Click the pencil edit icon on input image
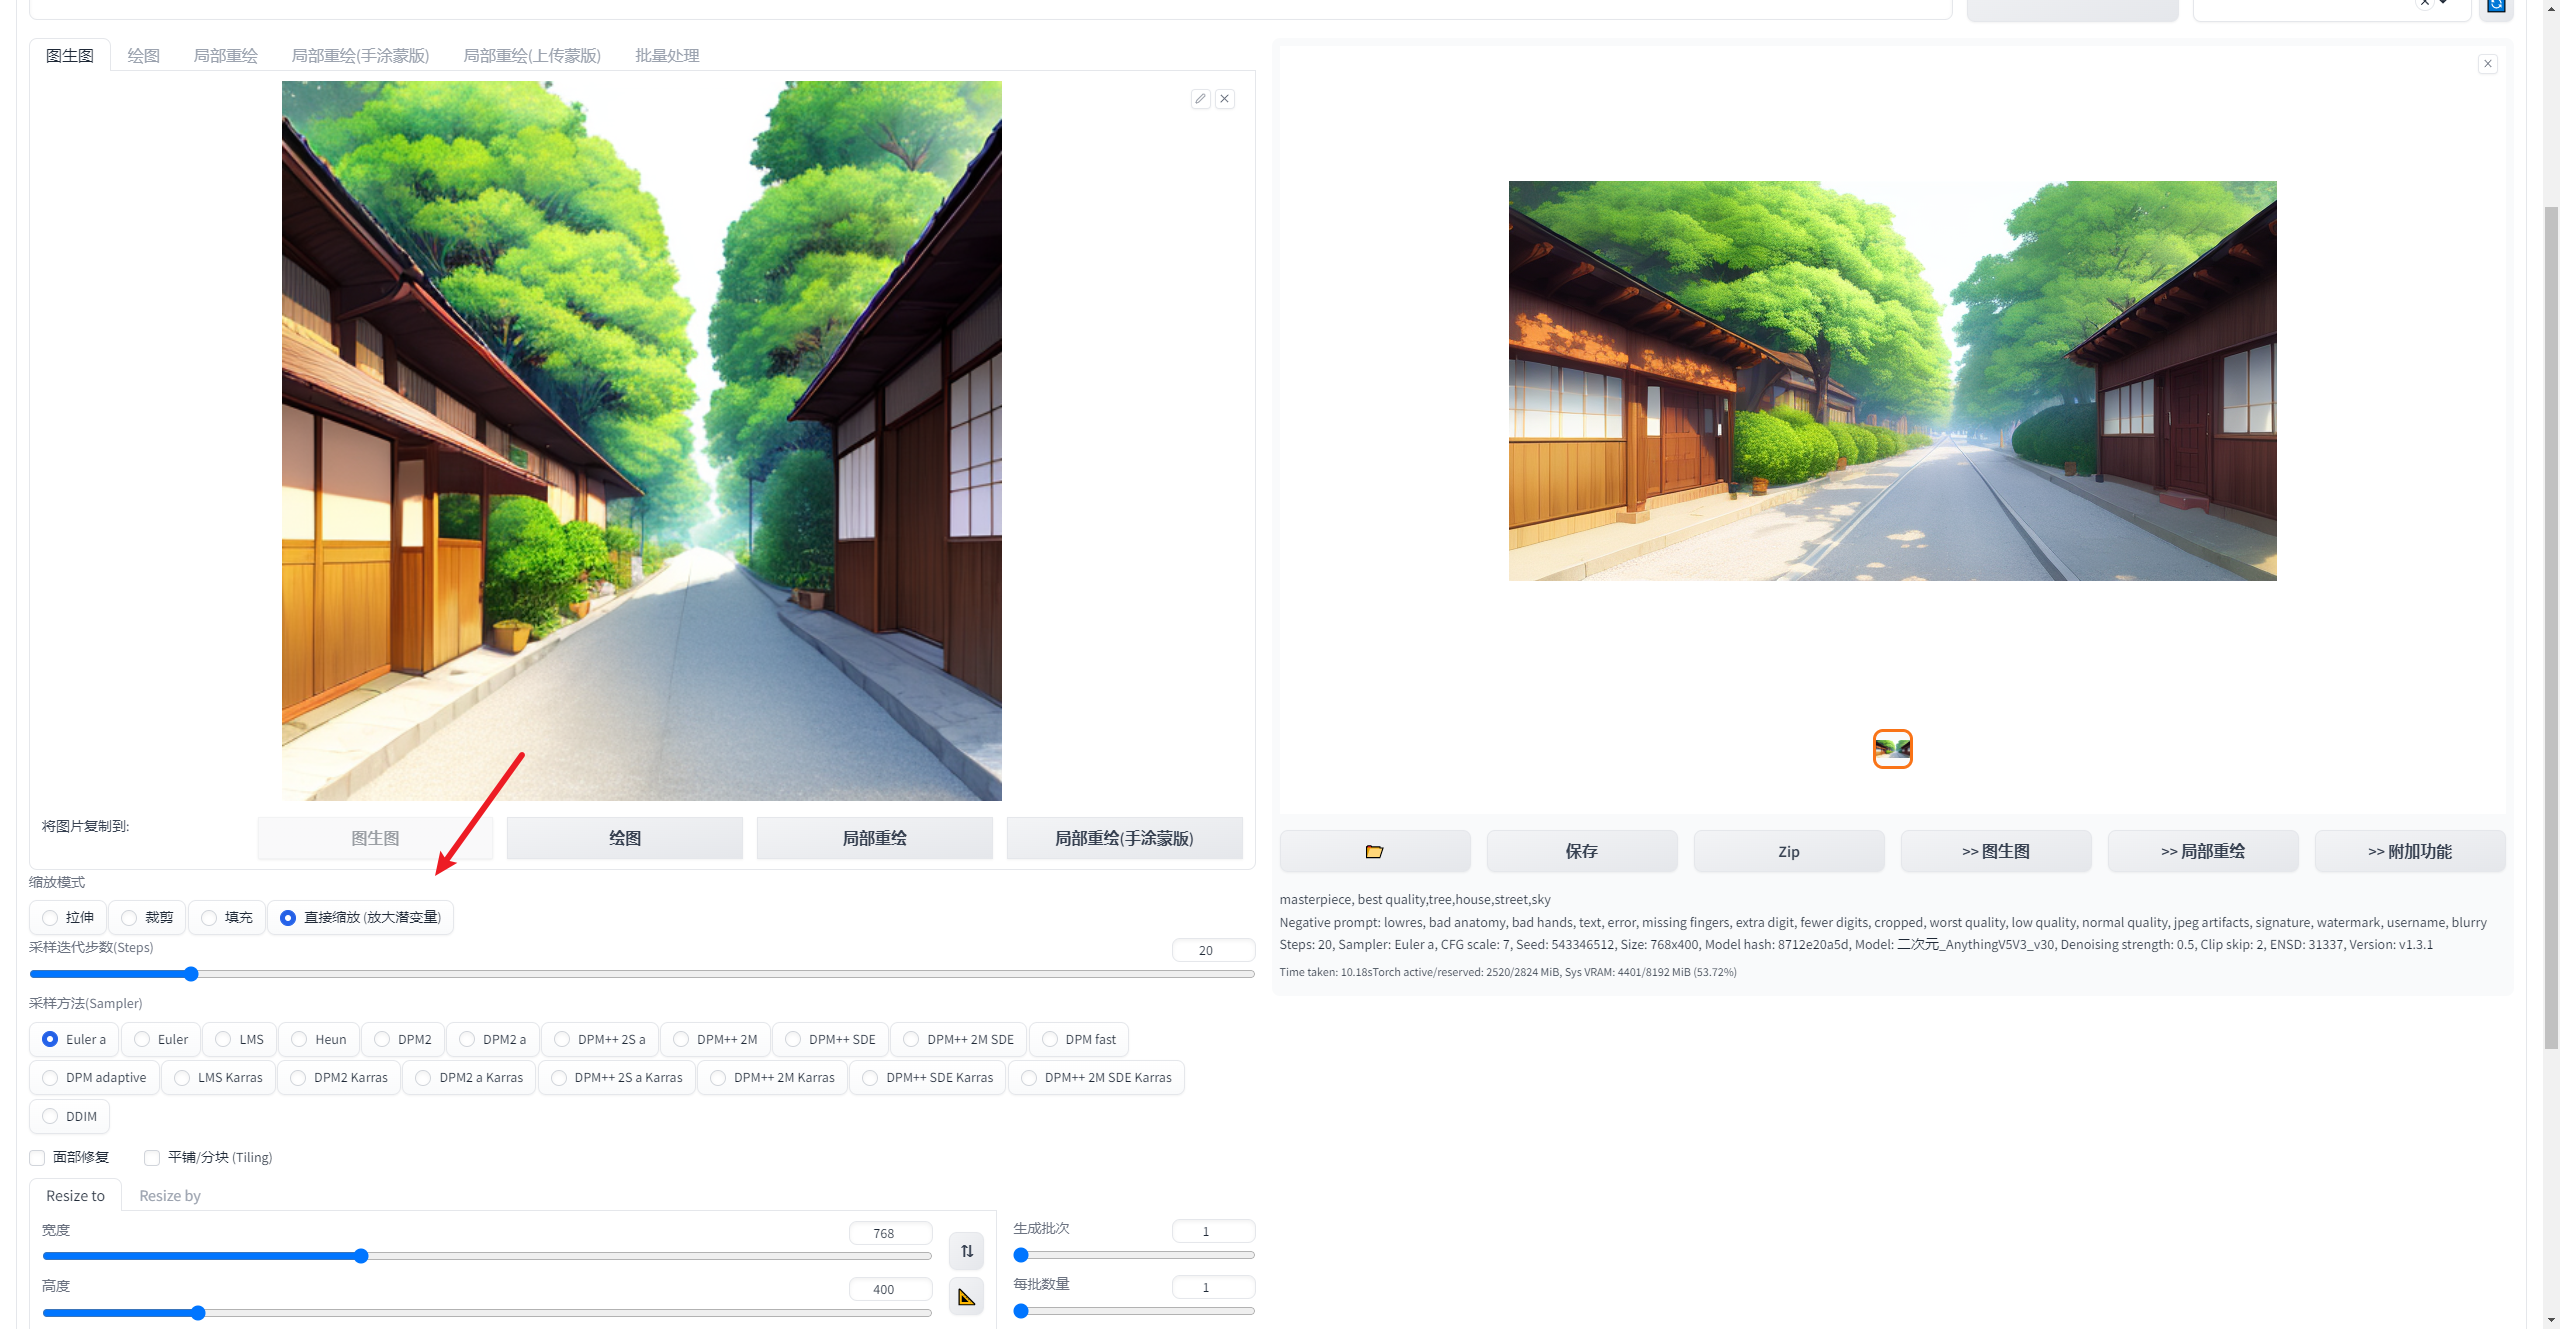 pyautogui.click(x=1200, y=99)
